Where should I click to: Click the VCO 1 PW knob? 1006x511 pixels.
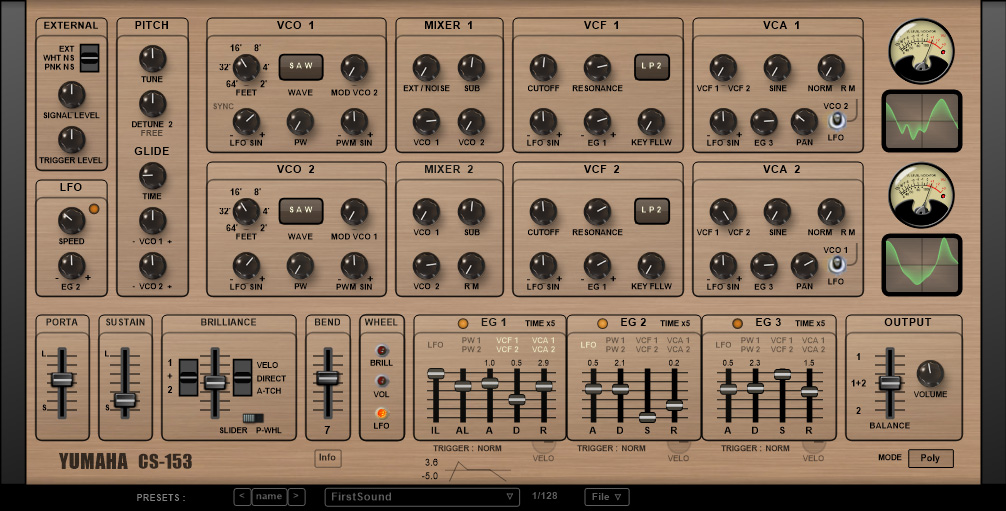(x=300, y=121)
